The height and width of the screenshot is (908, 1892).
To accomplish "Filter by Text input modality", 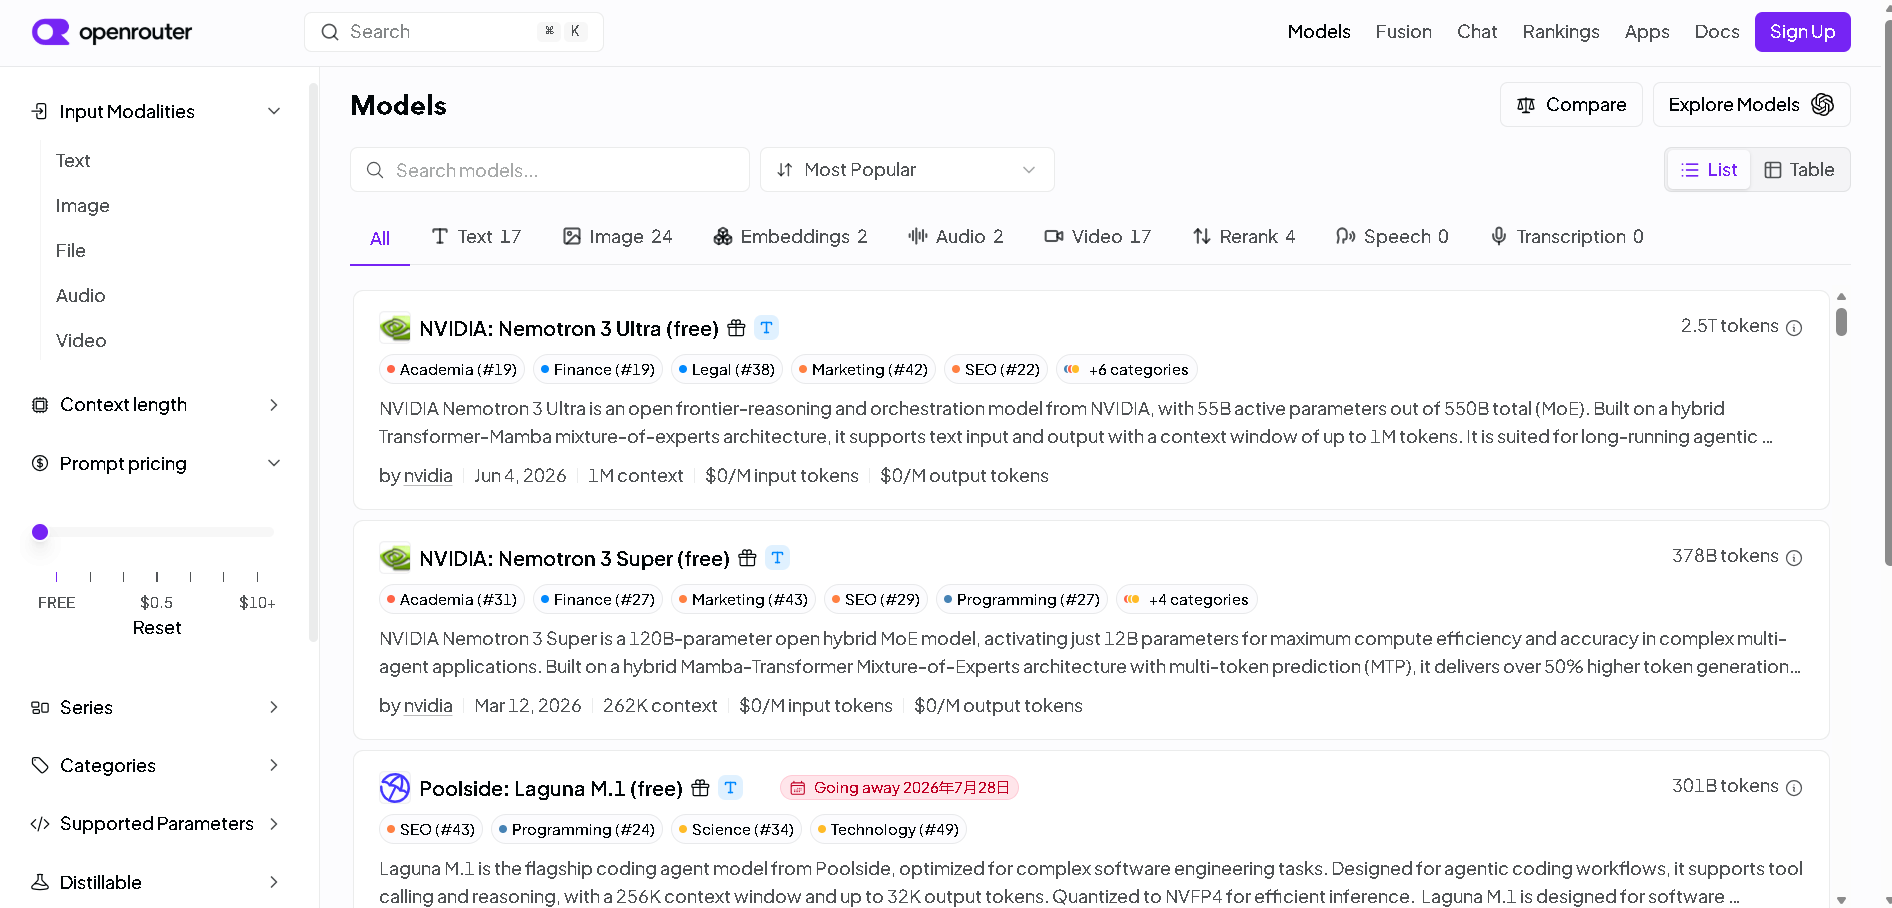I will (73, 161).
